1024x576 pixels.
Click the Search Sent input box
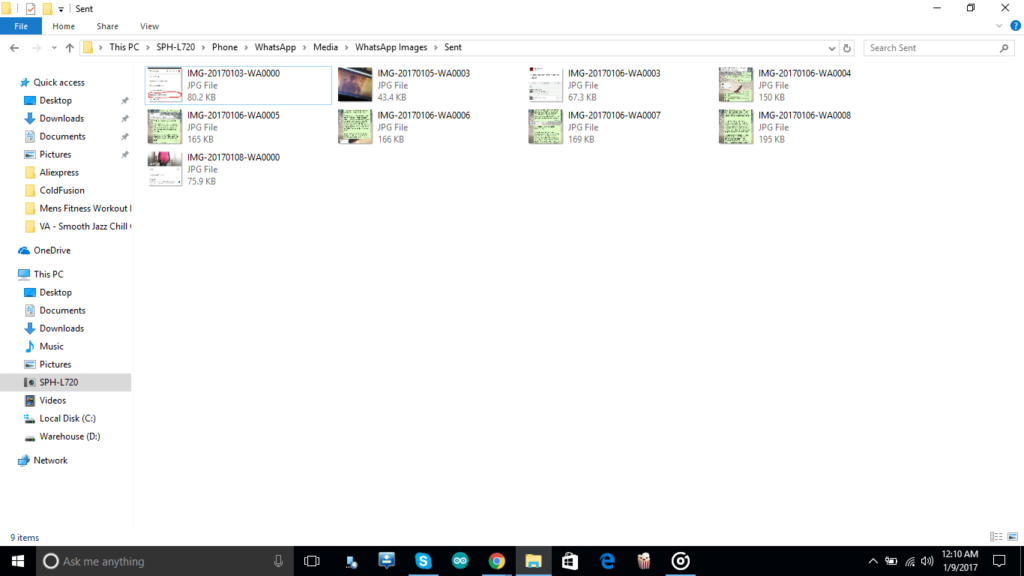930,48
